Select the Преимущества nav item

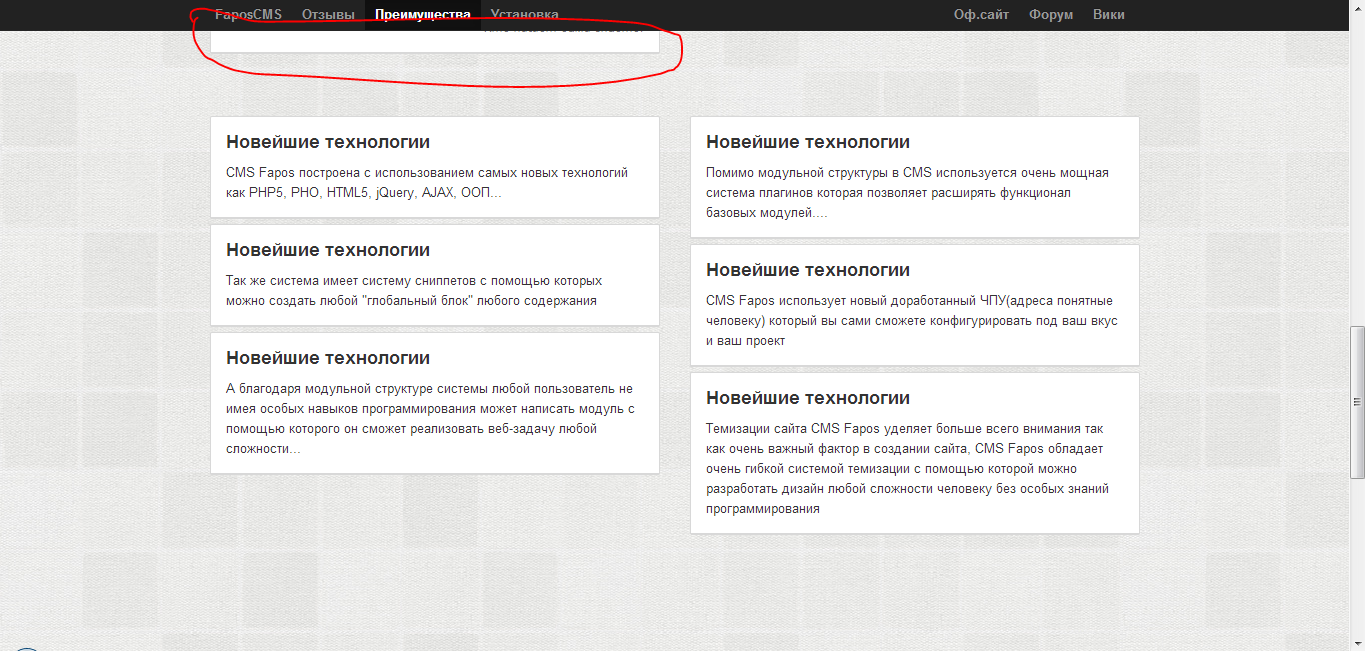coord(423,15)
